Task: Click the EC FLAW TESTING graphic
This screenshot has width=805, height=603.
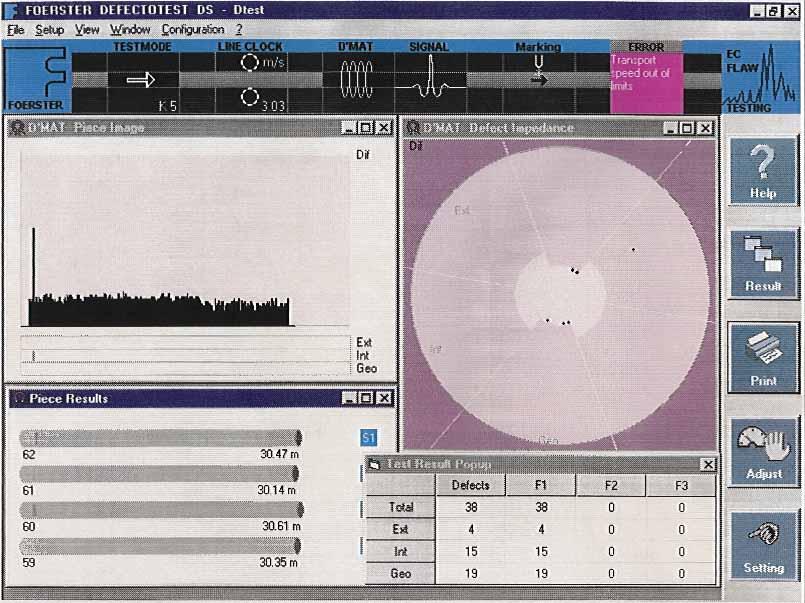Action: (760, 77)
